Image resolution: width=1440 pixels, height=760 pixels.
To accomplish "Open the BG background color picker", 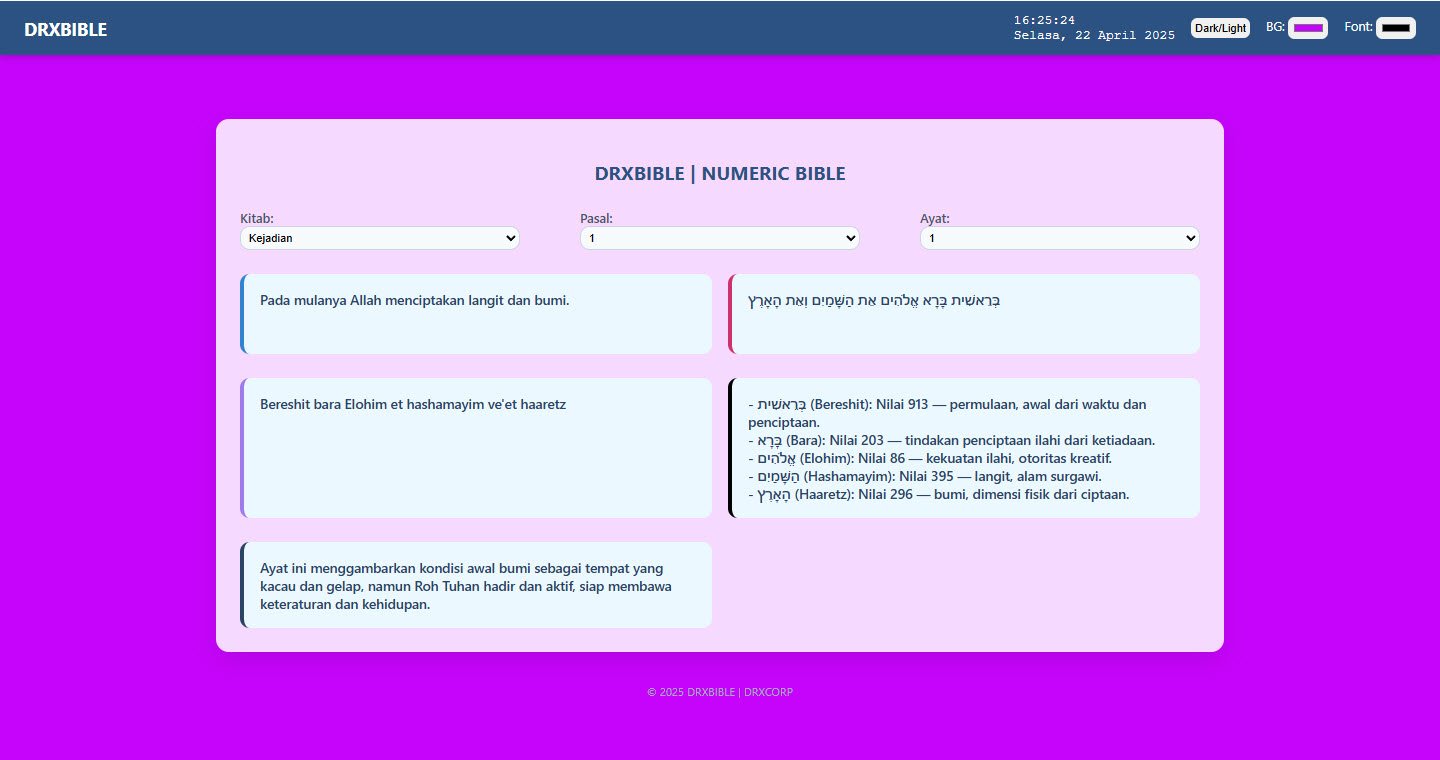I will point(1308,28).
